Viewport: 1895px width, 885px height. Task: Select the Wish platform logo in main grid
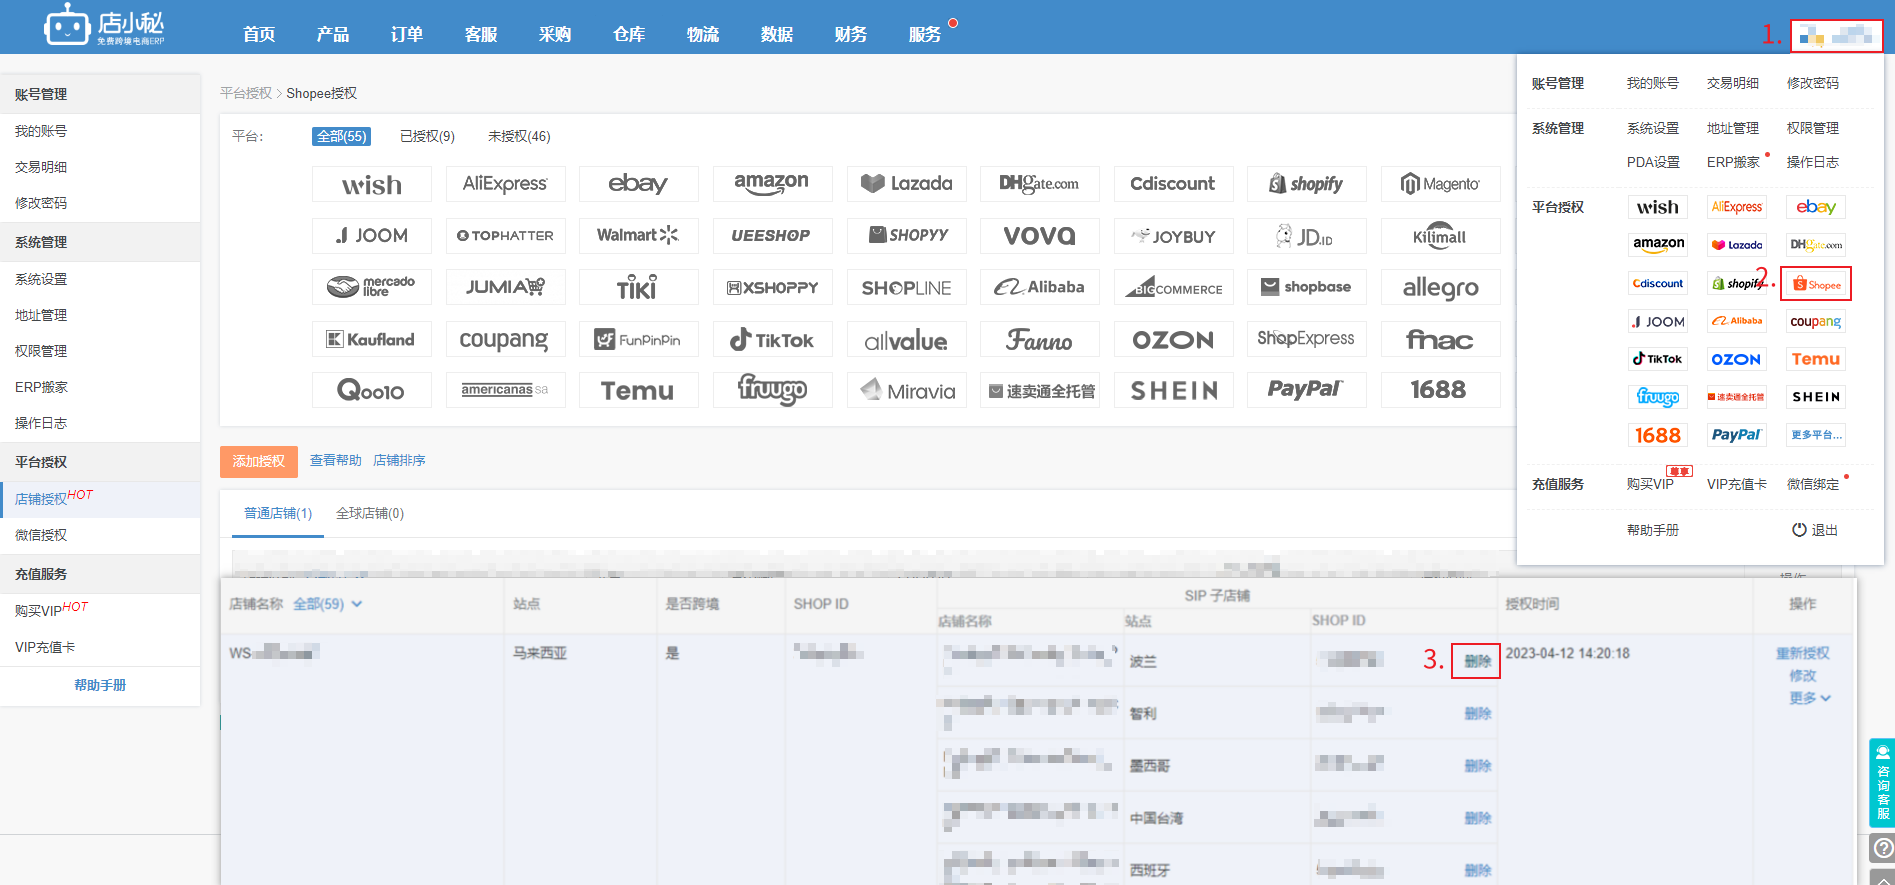372,184
